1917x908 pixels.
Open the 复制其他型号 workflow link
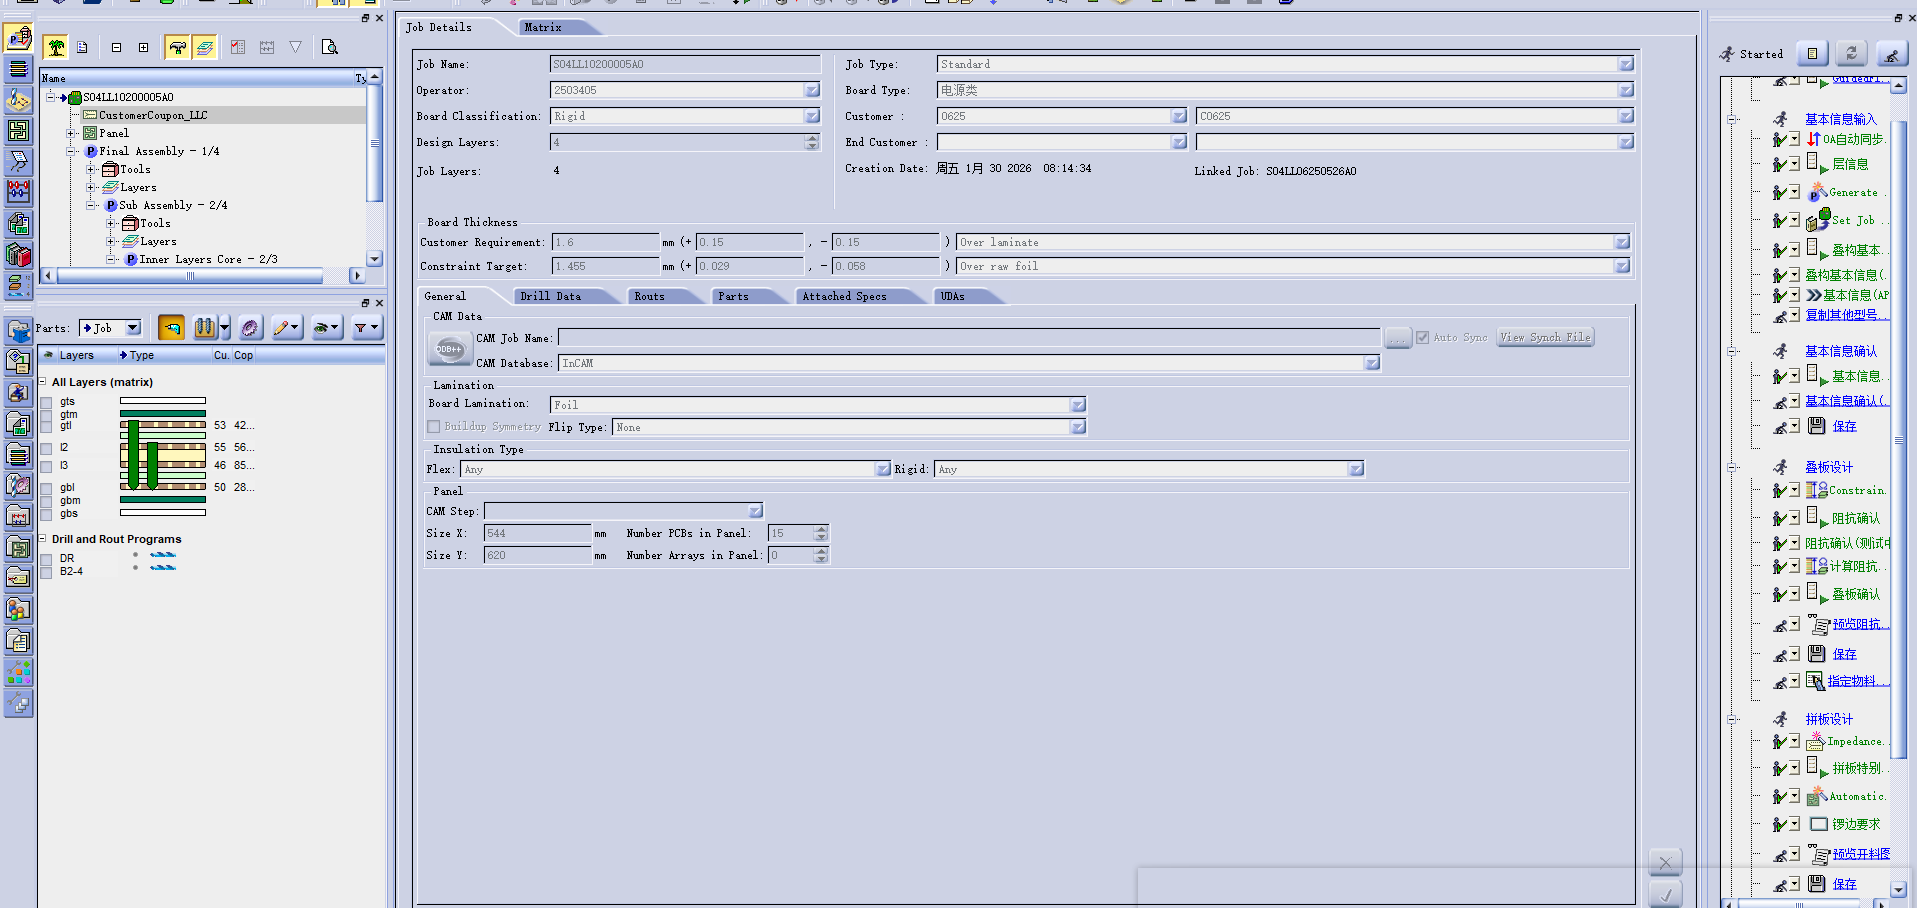click(1841, 315)
